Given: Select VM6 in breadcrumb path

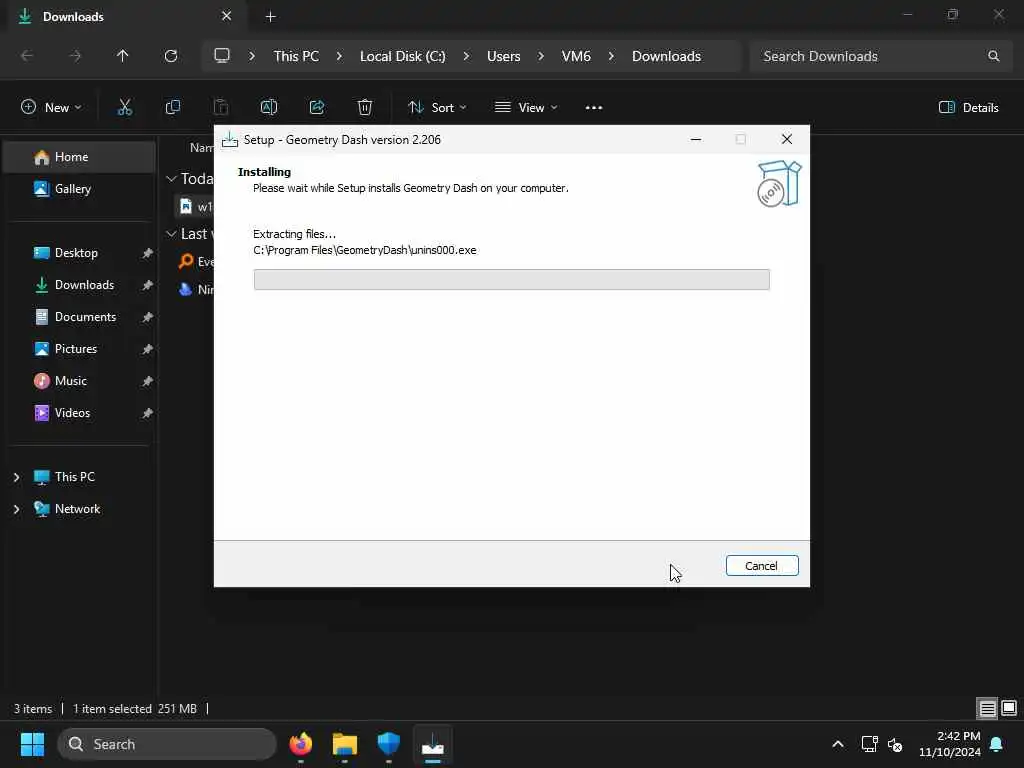Looking at the screenshot, I should click(x=576, y=56).
